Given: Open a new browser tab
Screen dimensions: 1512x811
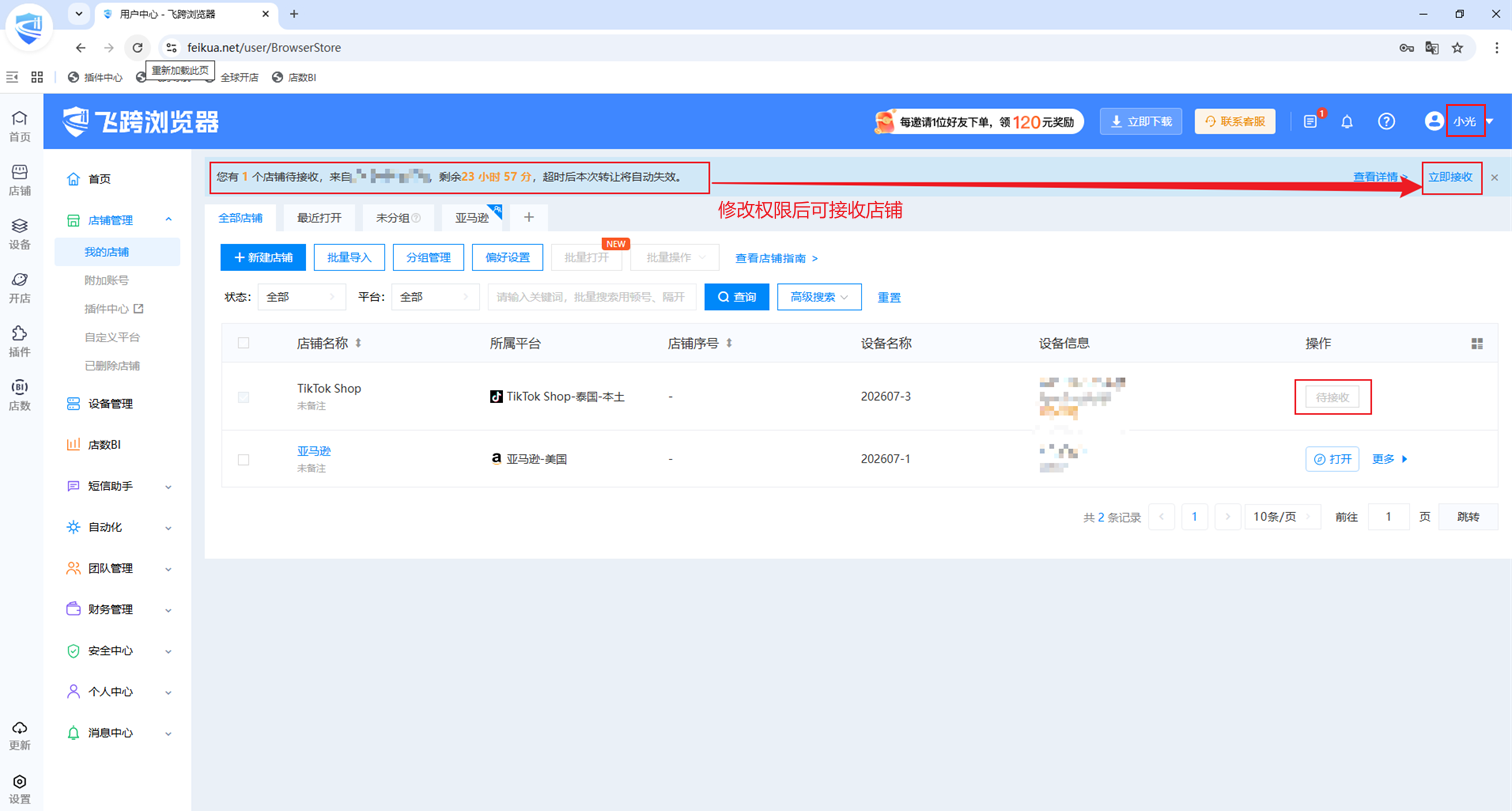Looking at the screenshot, I should 294,14.
